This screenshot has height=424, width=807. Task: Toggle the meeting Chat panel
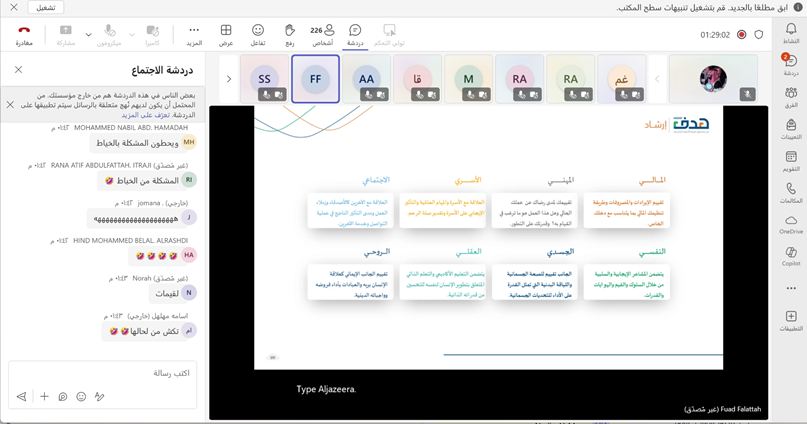355,35
